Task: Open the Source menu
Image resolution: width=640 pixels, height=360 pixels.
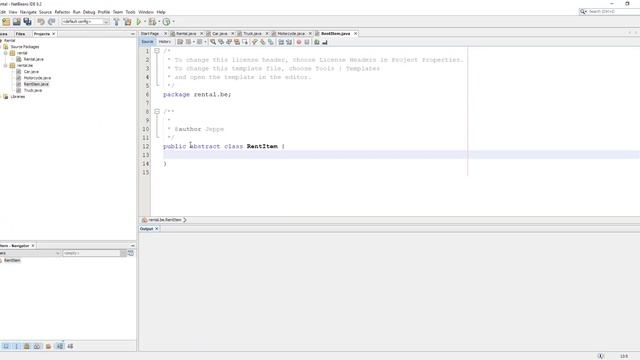Action: [45, 12]
